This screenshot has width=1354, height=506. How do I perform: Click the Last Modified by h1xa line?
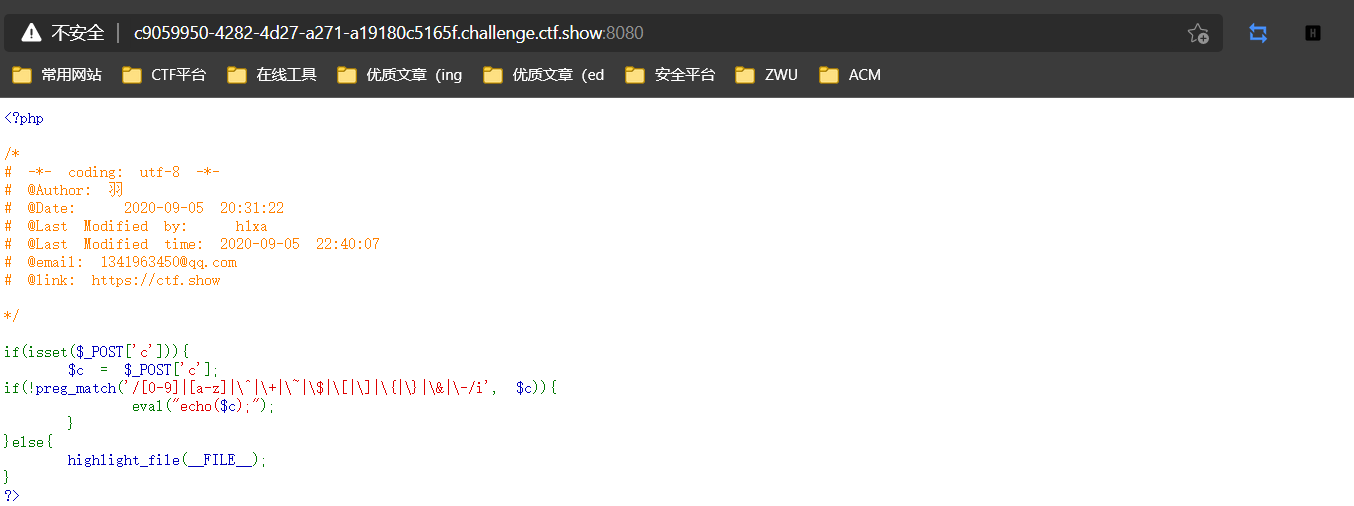tap(136, 226)
